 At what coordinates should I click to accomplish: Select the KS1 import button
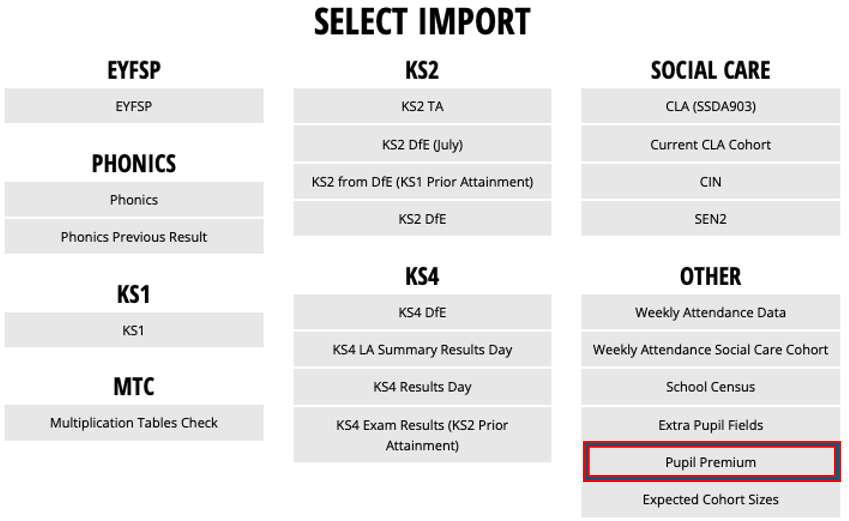coord(134,330)
